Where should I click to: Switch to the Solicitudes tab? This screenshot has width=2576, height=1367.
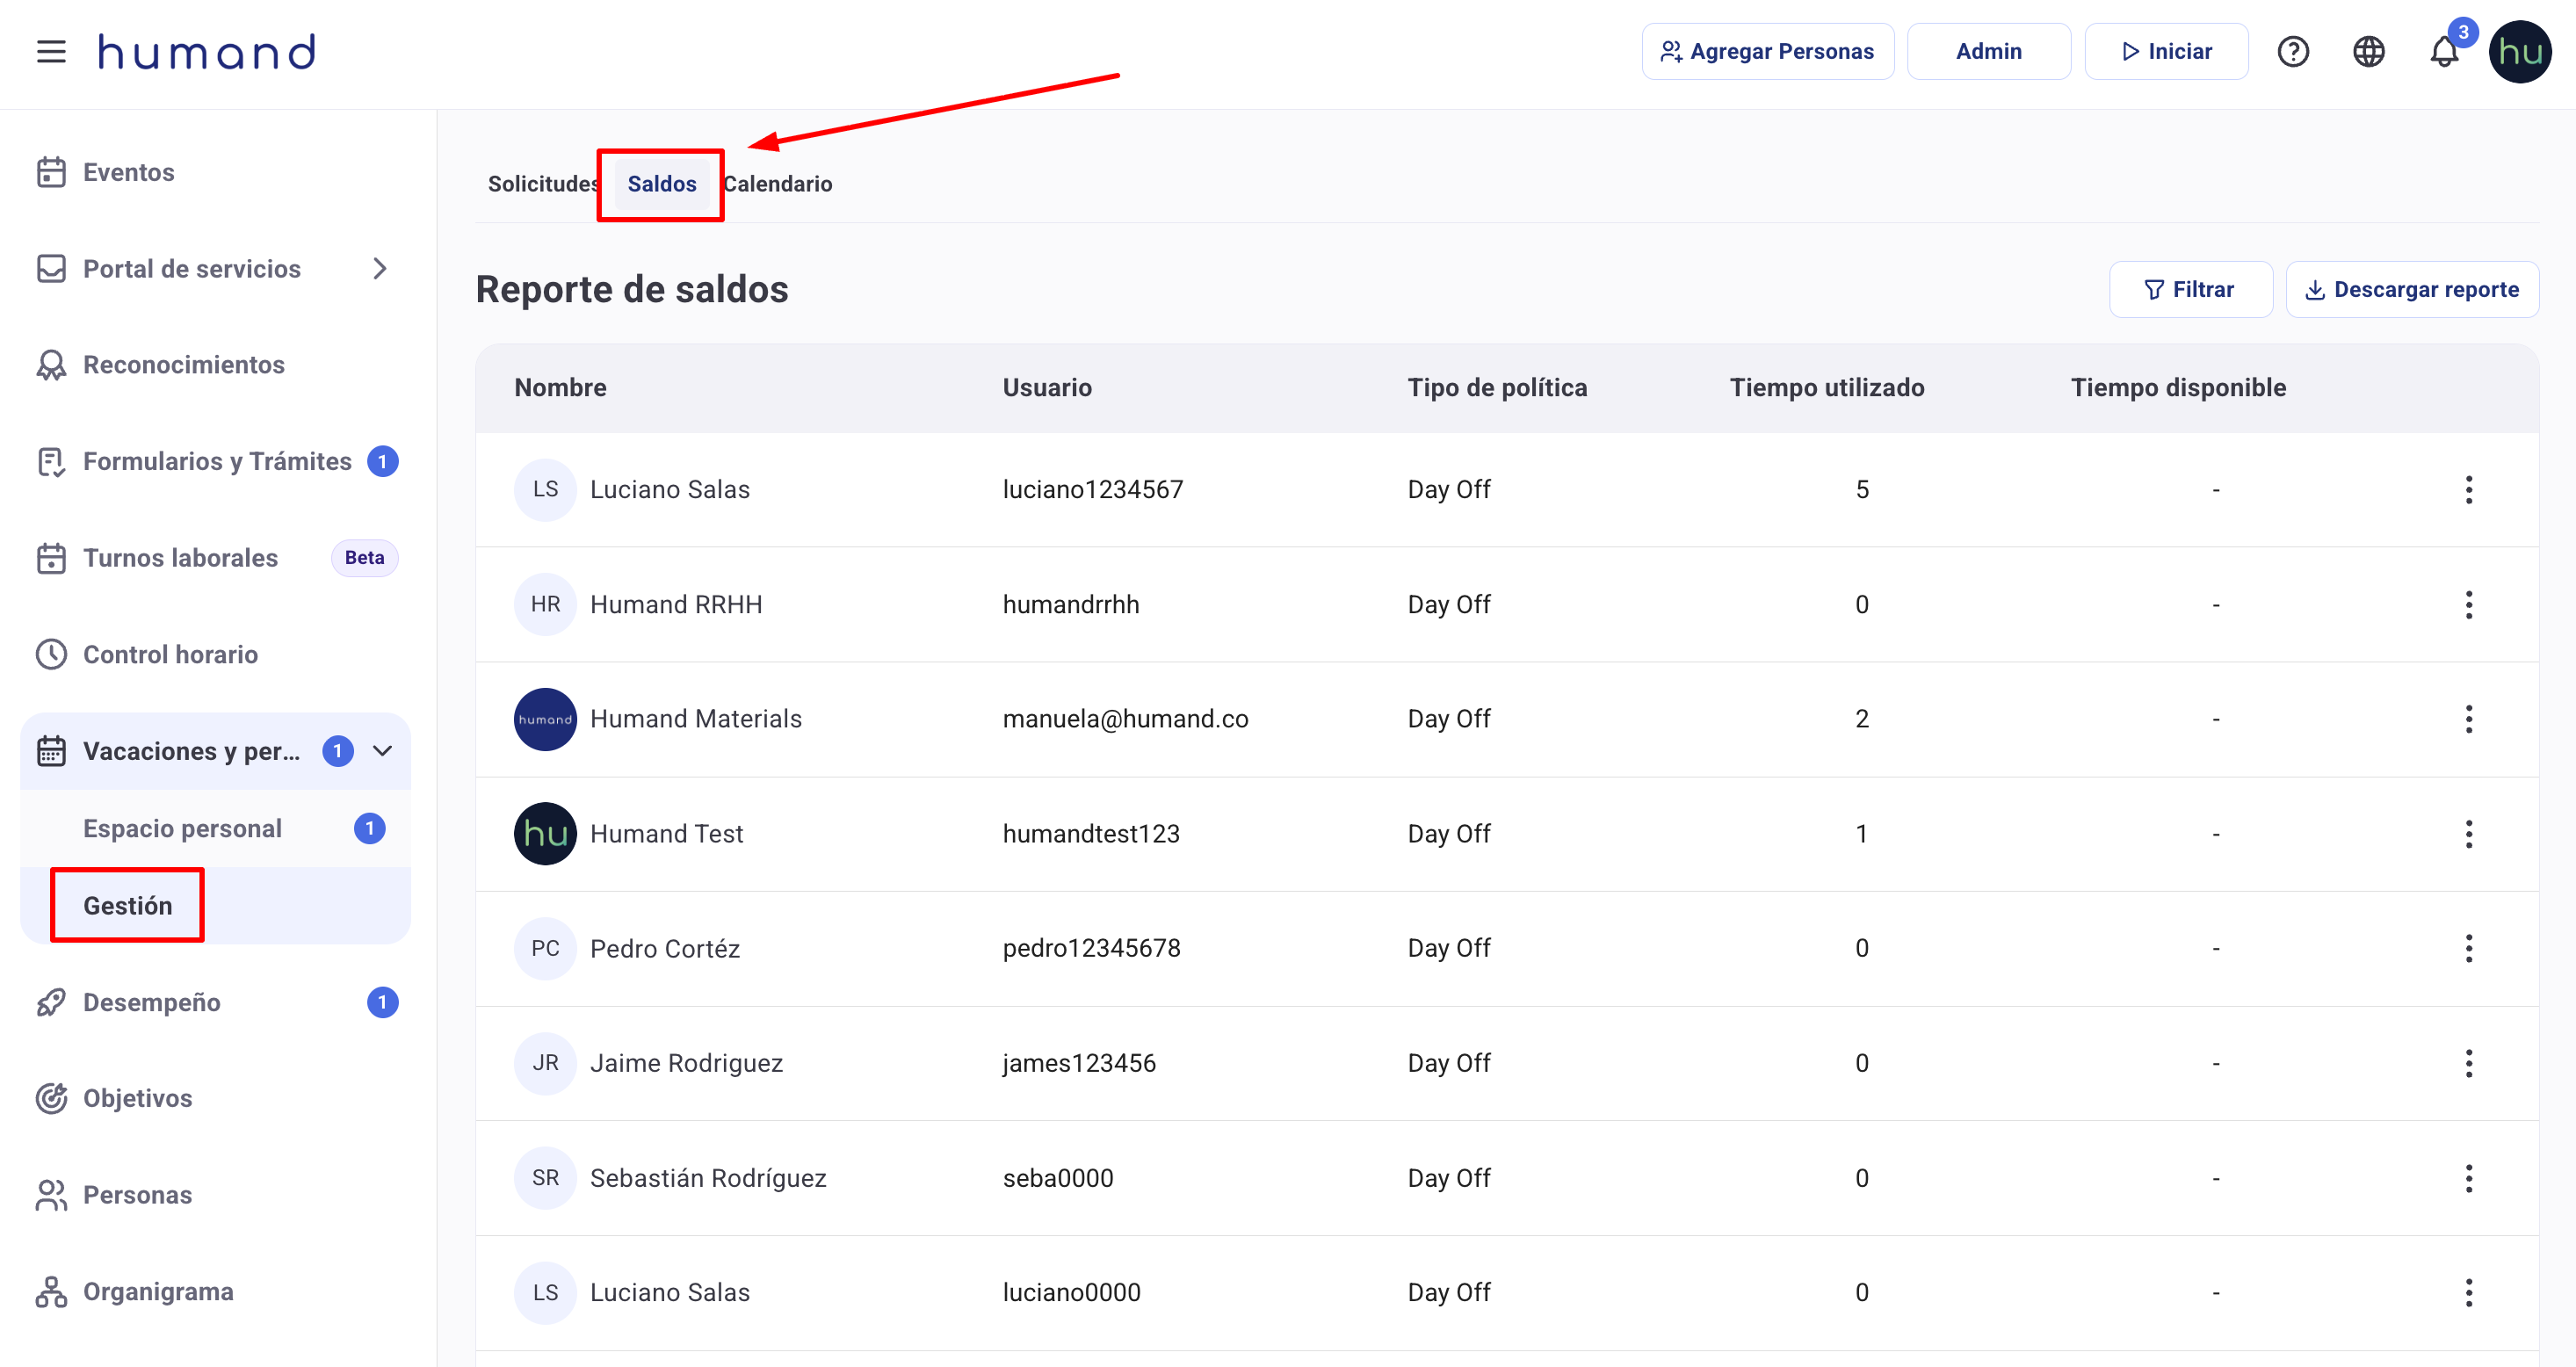click(541, 184)
